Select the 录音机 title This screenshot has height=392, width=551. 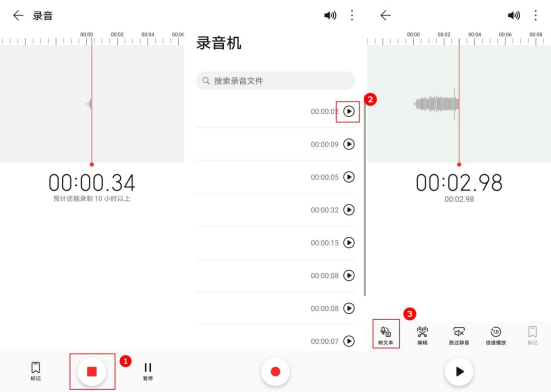(219, 43)
